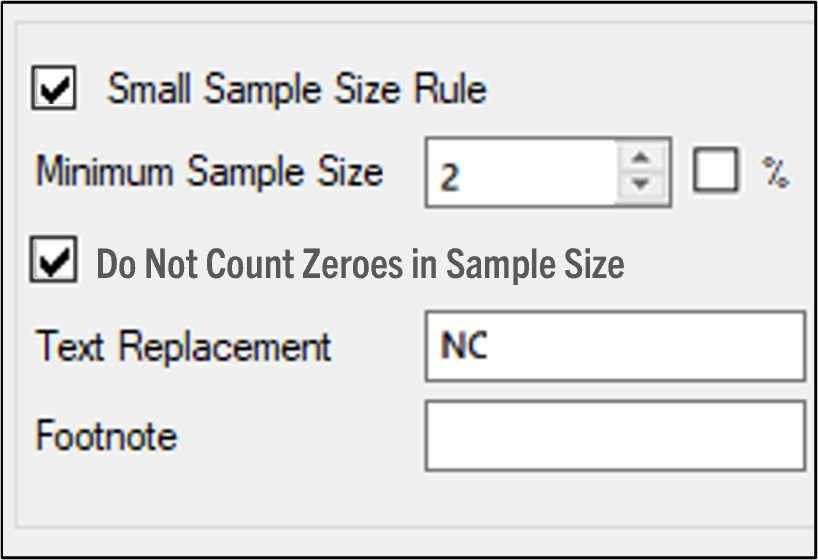
Task: Uncheck Do Not Count Zeroes checkbox
Action: (54, 261)
